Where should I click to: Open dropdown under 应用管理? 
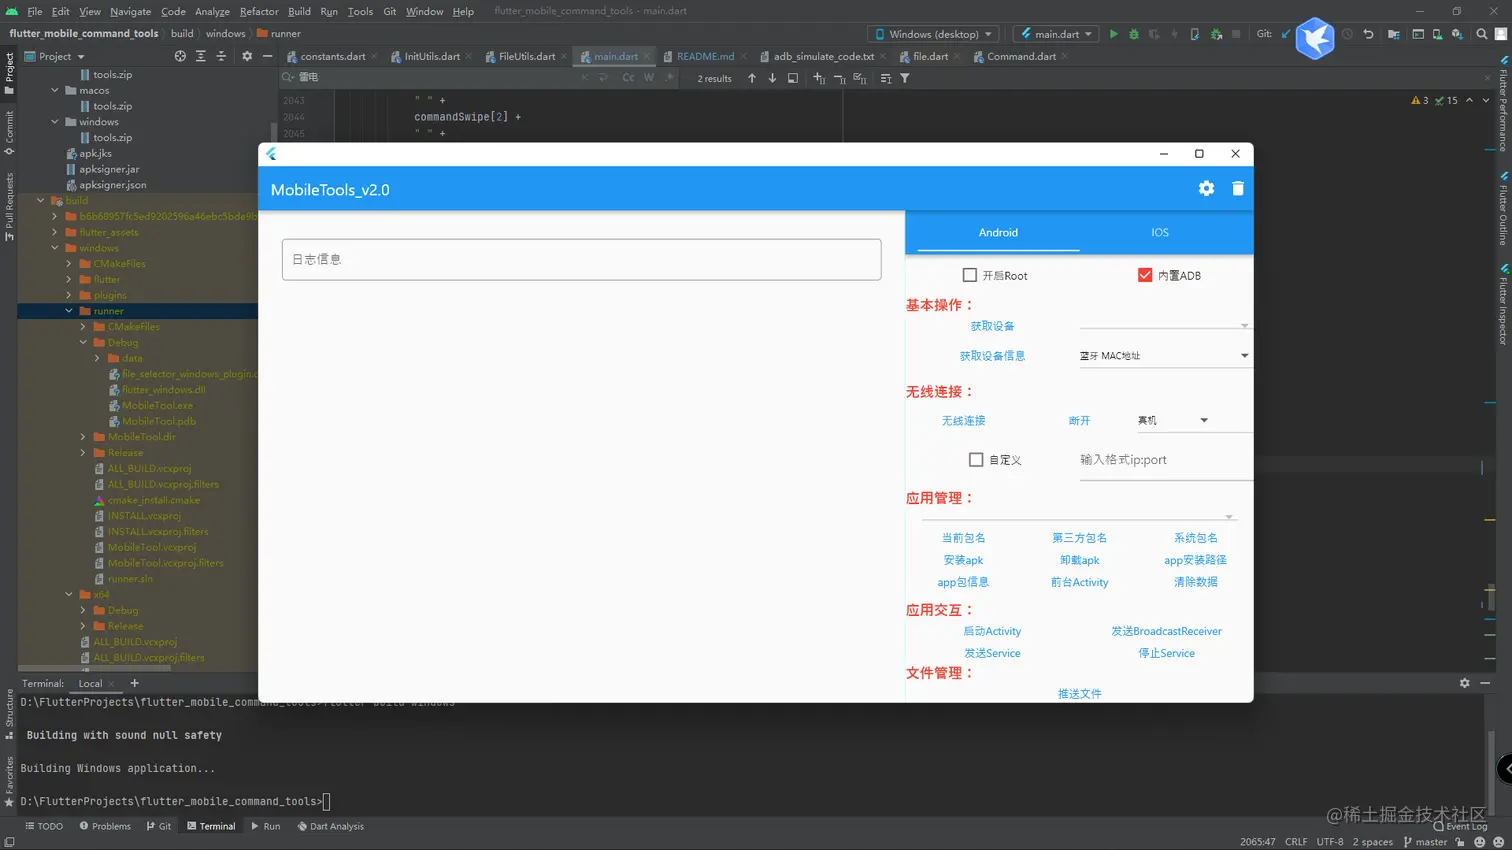coord(1078,516)
